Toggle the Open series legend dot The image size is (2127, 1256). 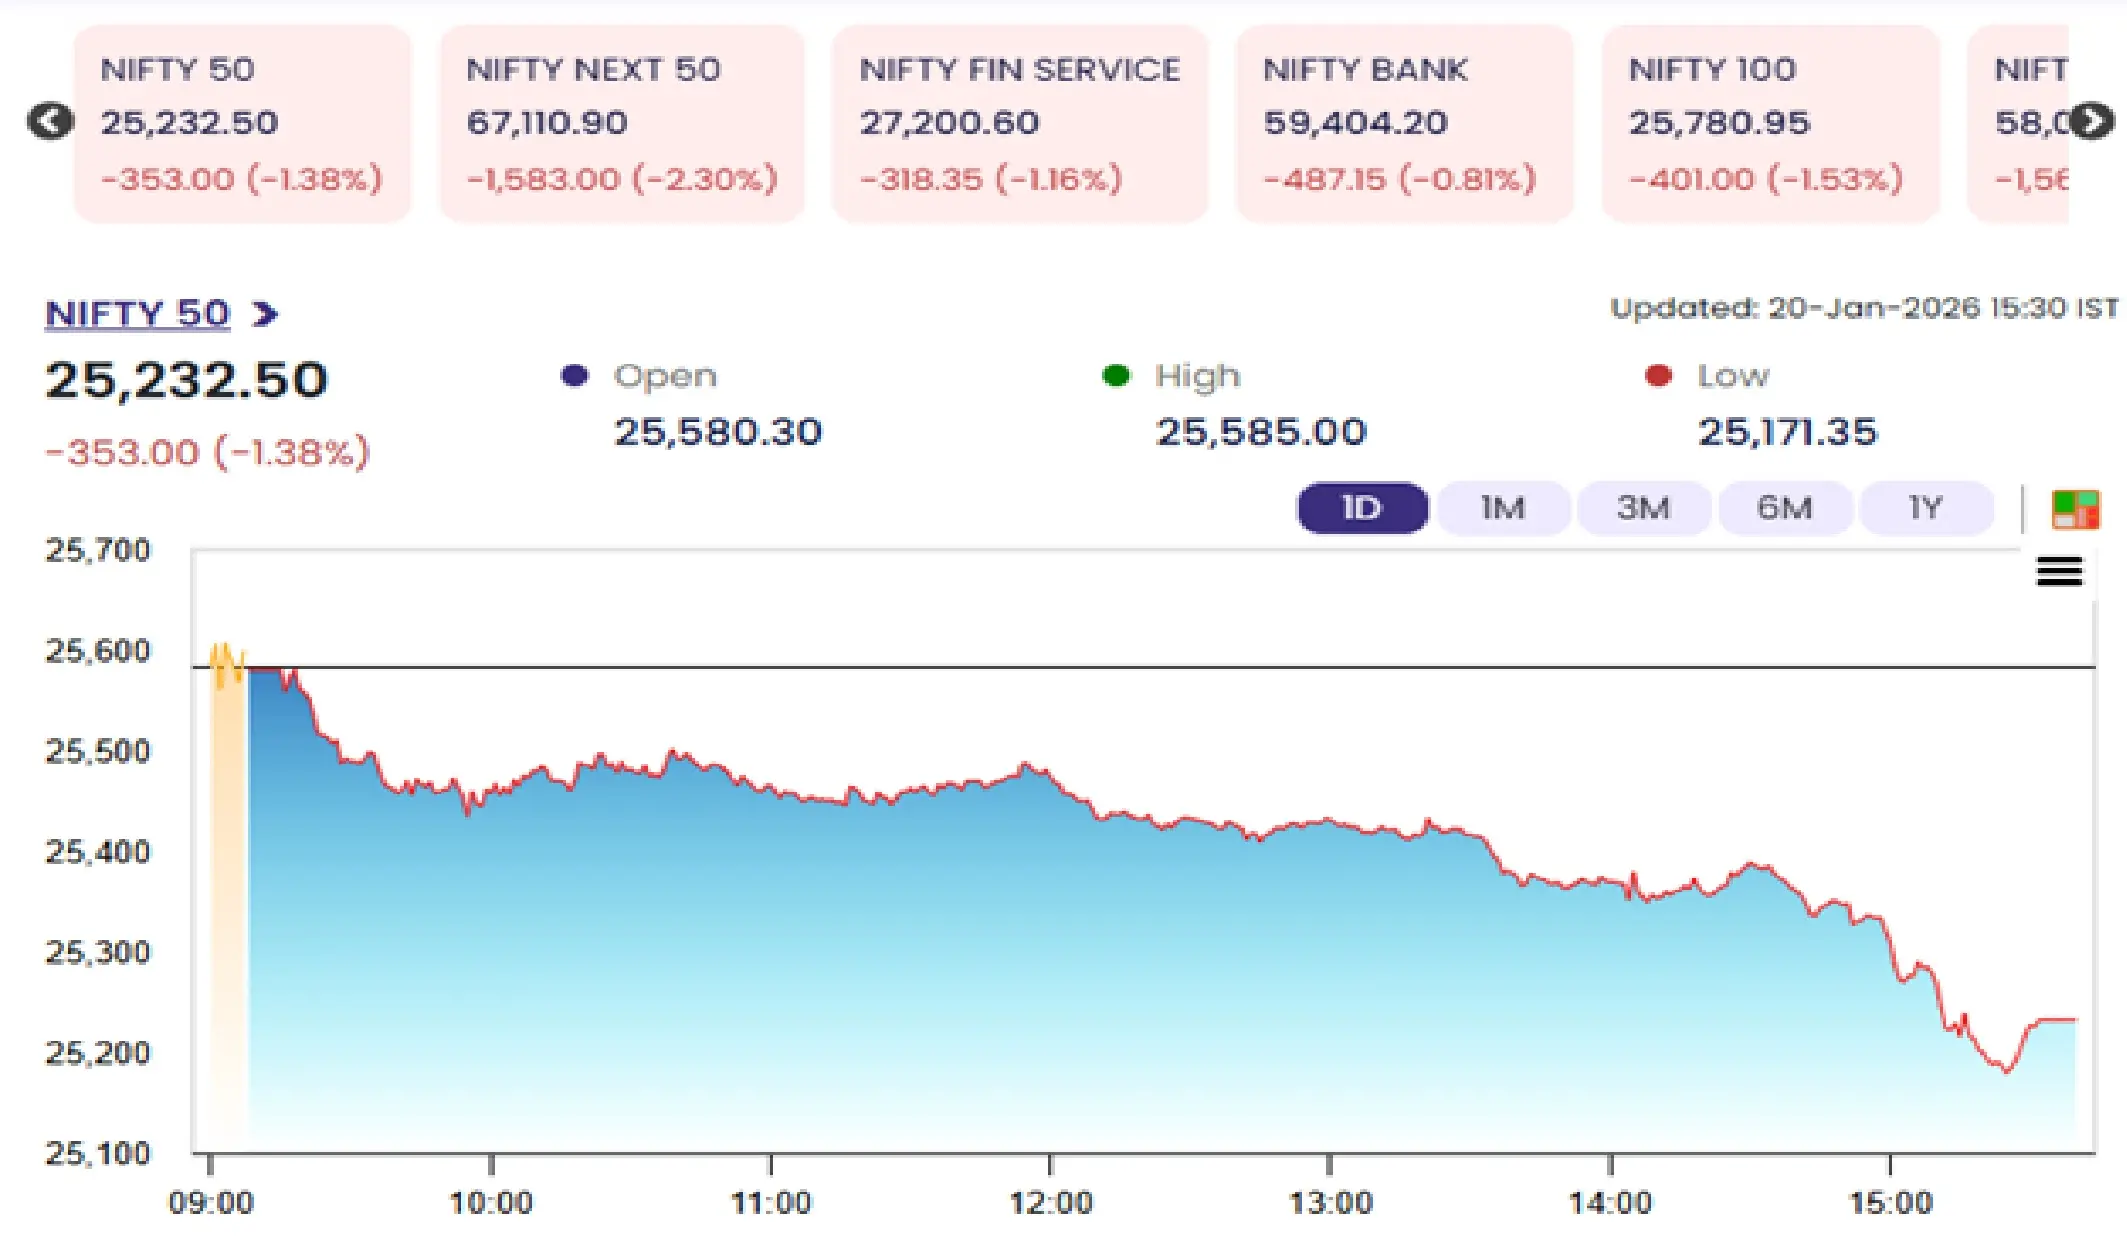point(575,376)
